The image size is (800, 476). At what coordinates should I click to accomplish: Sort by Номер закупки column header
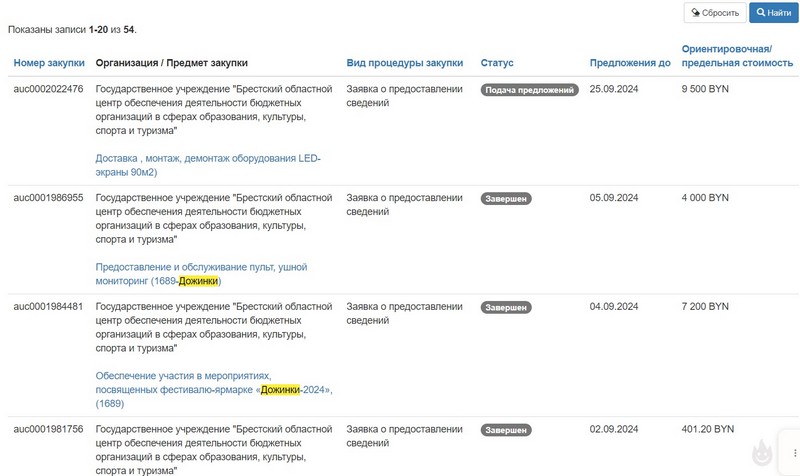48,63
